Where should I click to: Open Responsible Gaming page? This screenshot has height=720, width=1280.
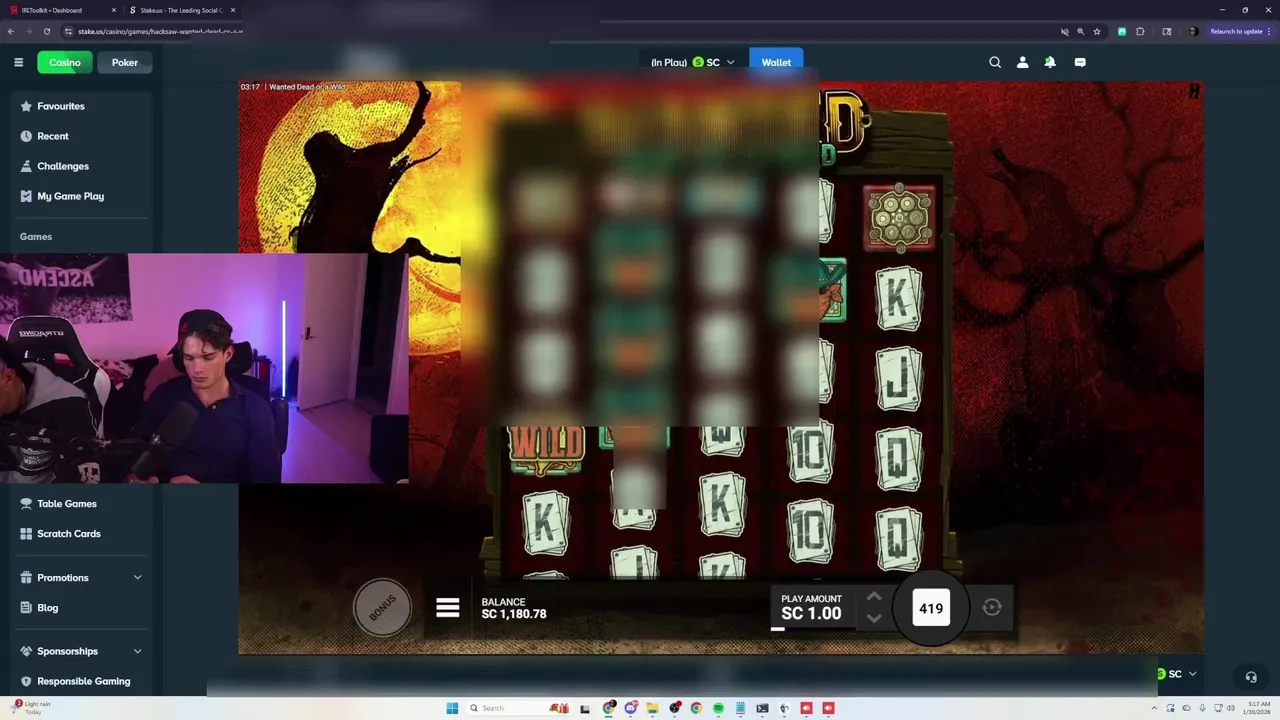[84, 681]
